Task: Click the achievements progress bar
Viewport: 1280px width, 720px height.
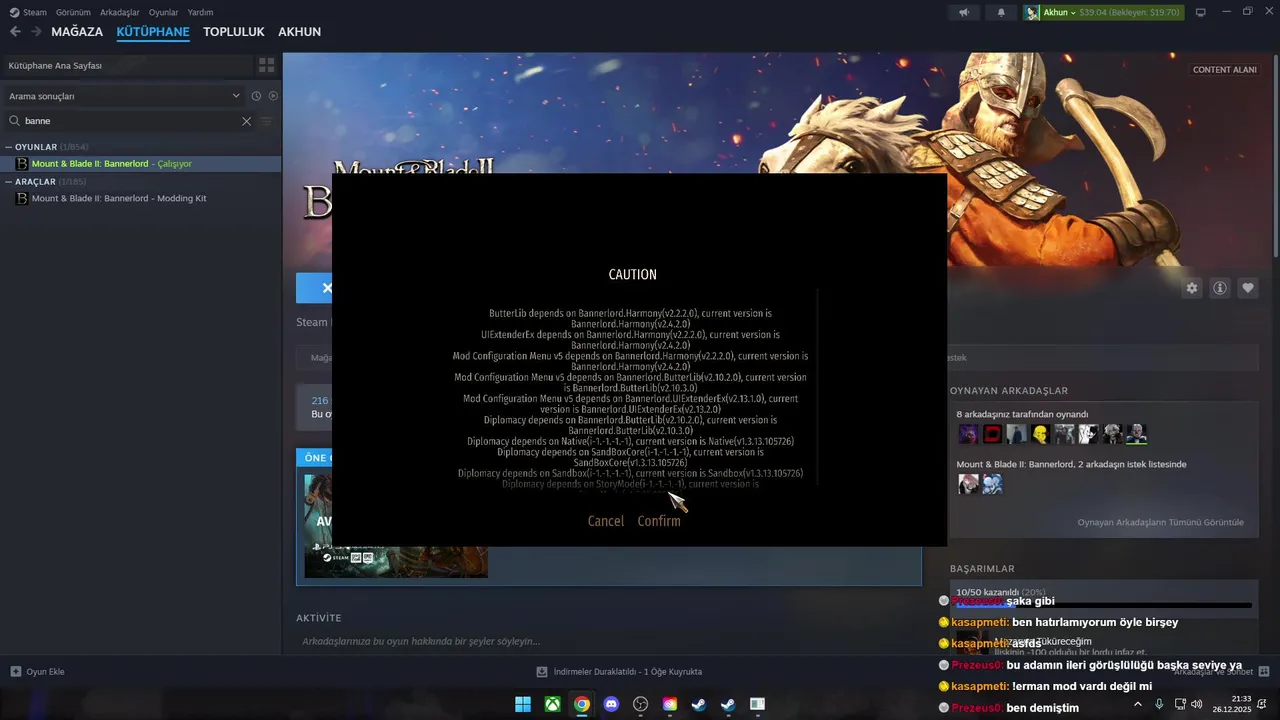Action: [x=1104, y=604]
